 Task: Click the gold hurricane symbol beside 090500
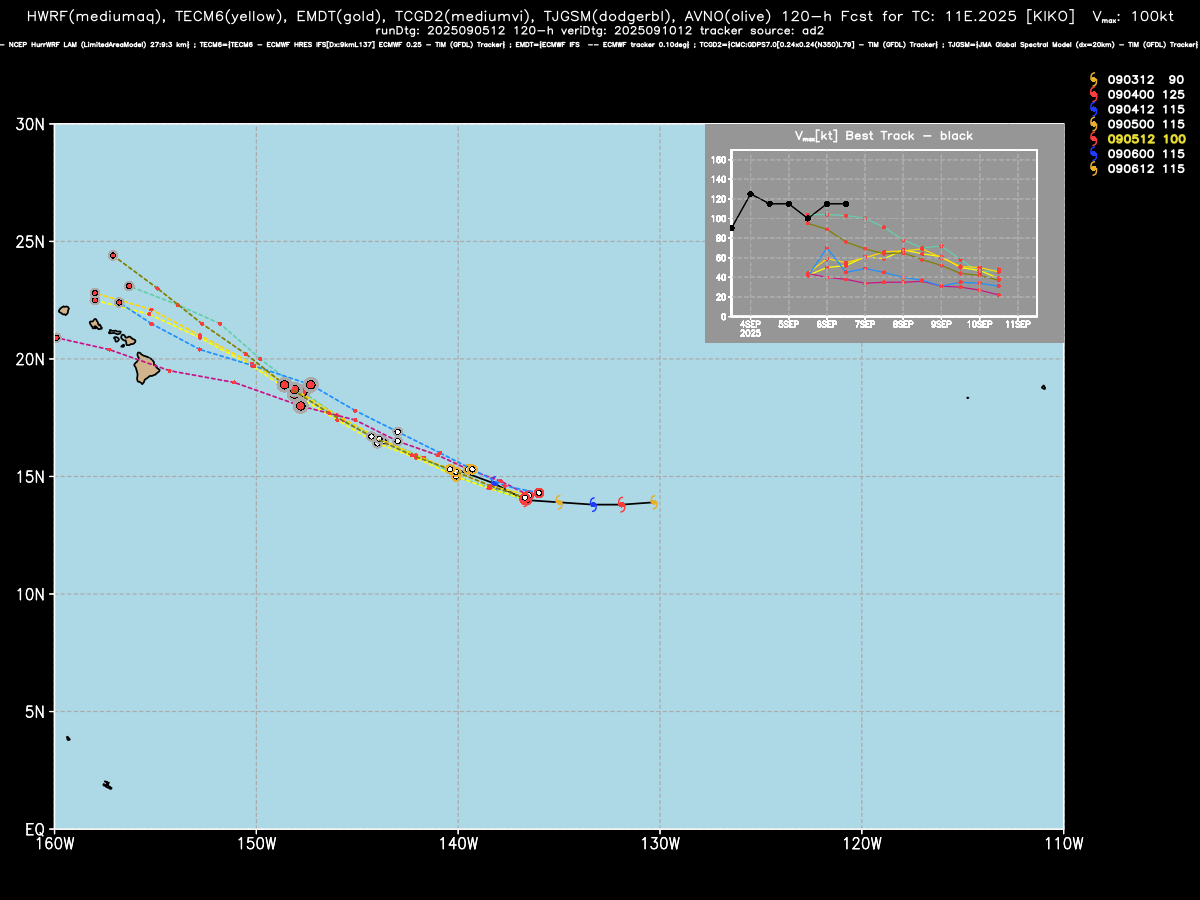(x=1093, y=124)
